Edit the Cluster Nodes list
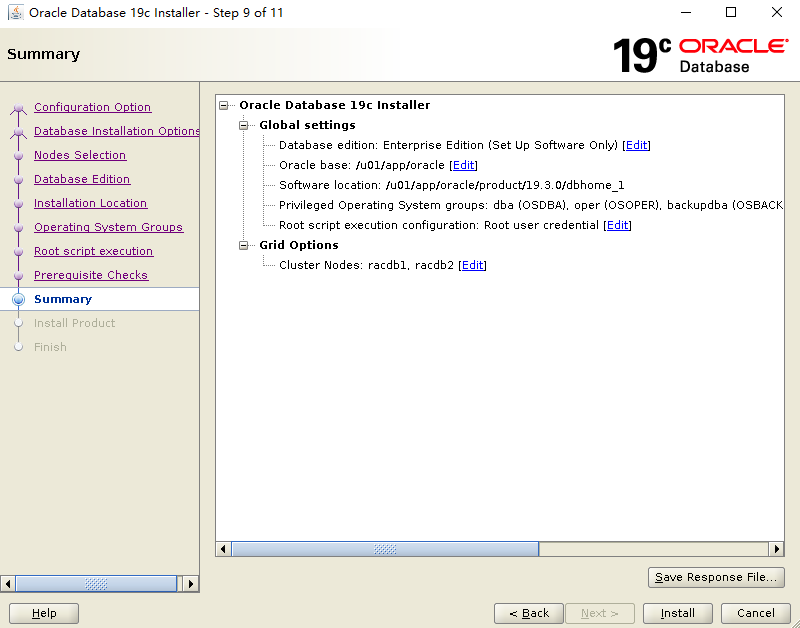This screenshot has height=628, width=800. point(472,265)
